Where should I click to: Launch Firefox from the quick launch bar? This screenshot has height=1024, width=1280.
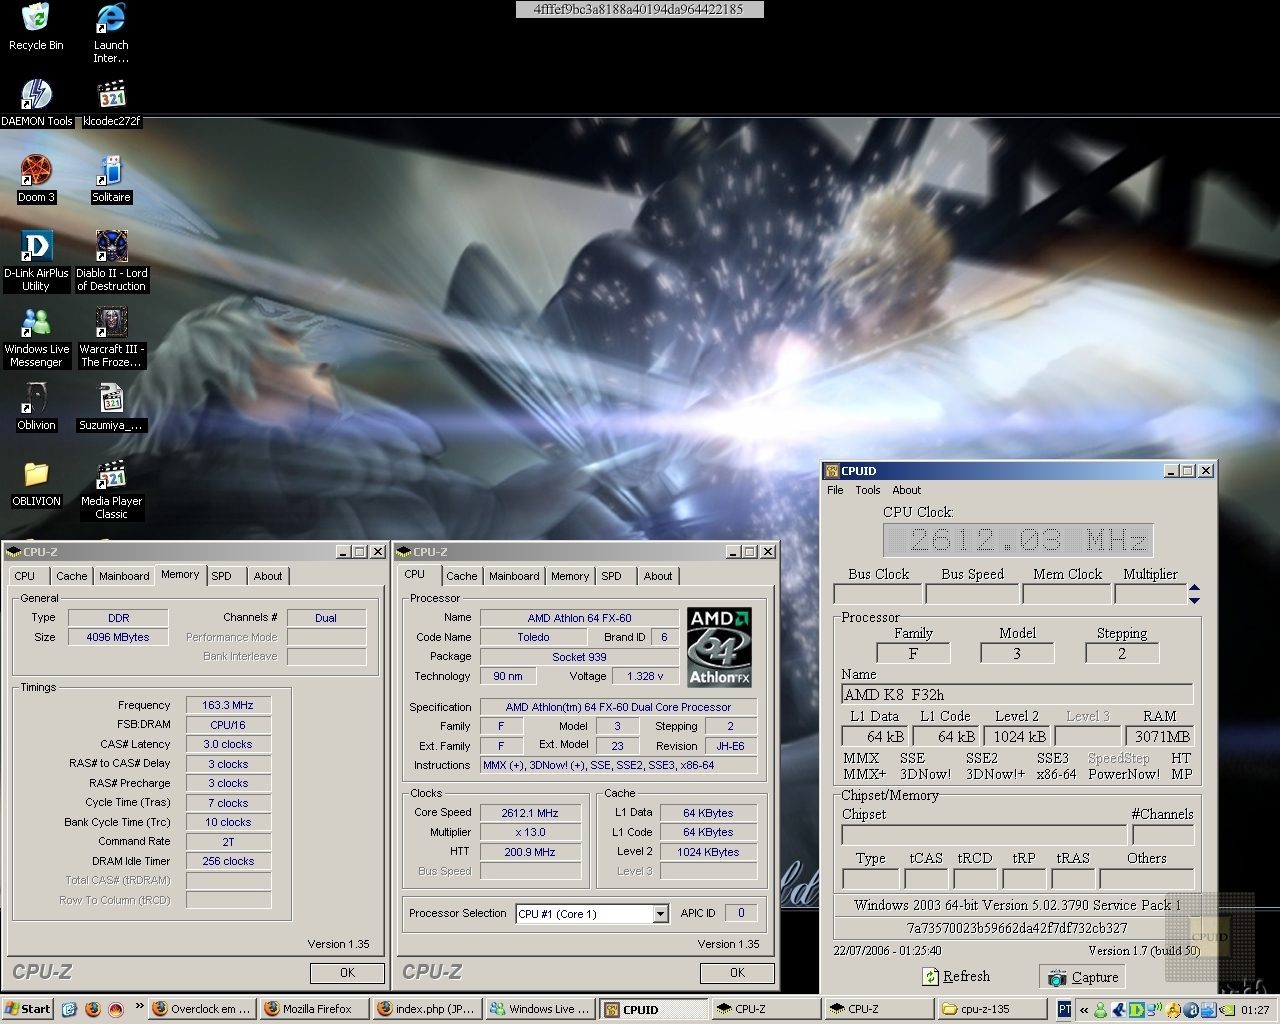[x=93, y=1009]
